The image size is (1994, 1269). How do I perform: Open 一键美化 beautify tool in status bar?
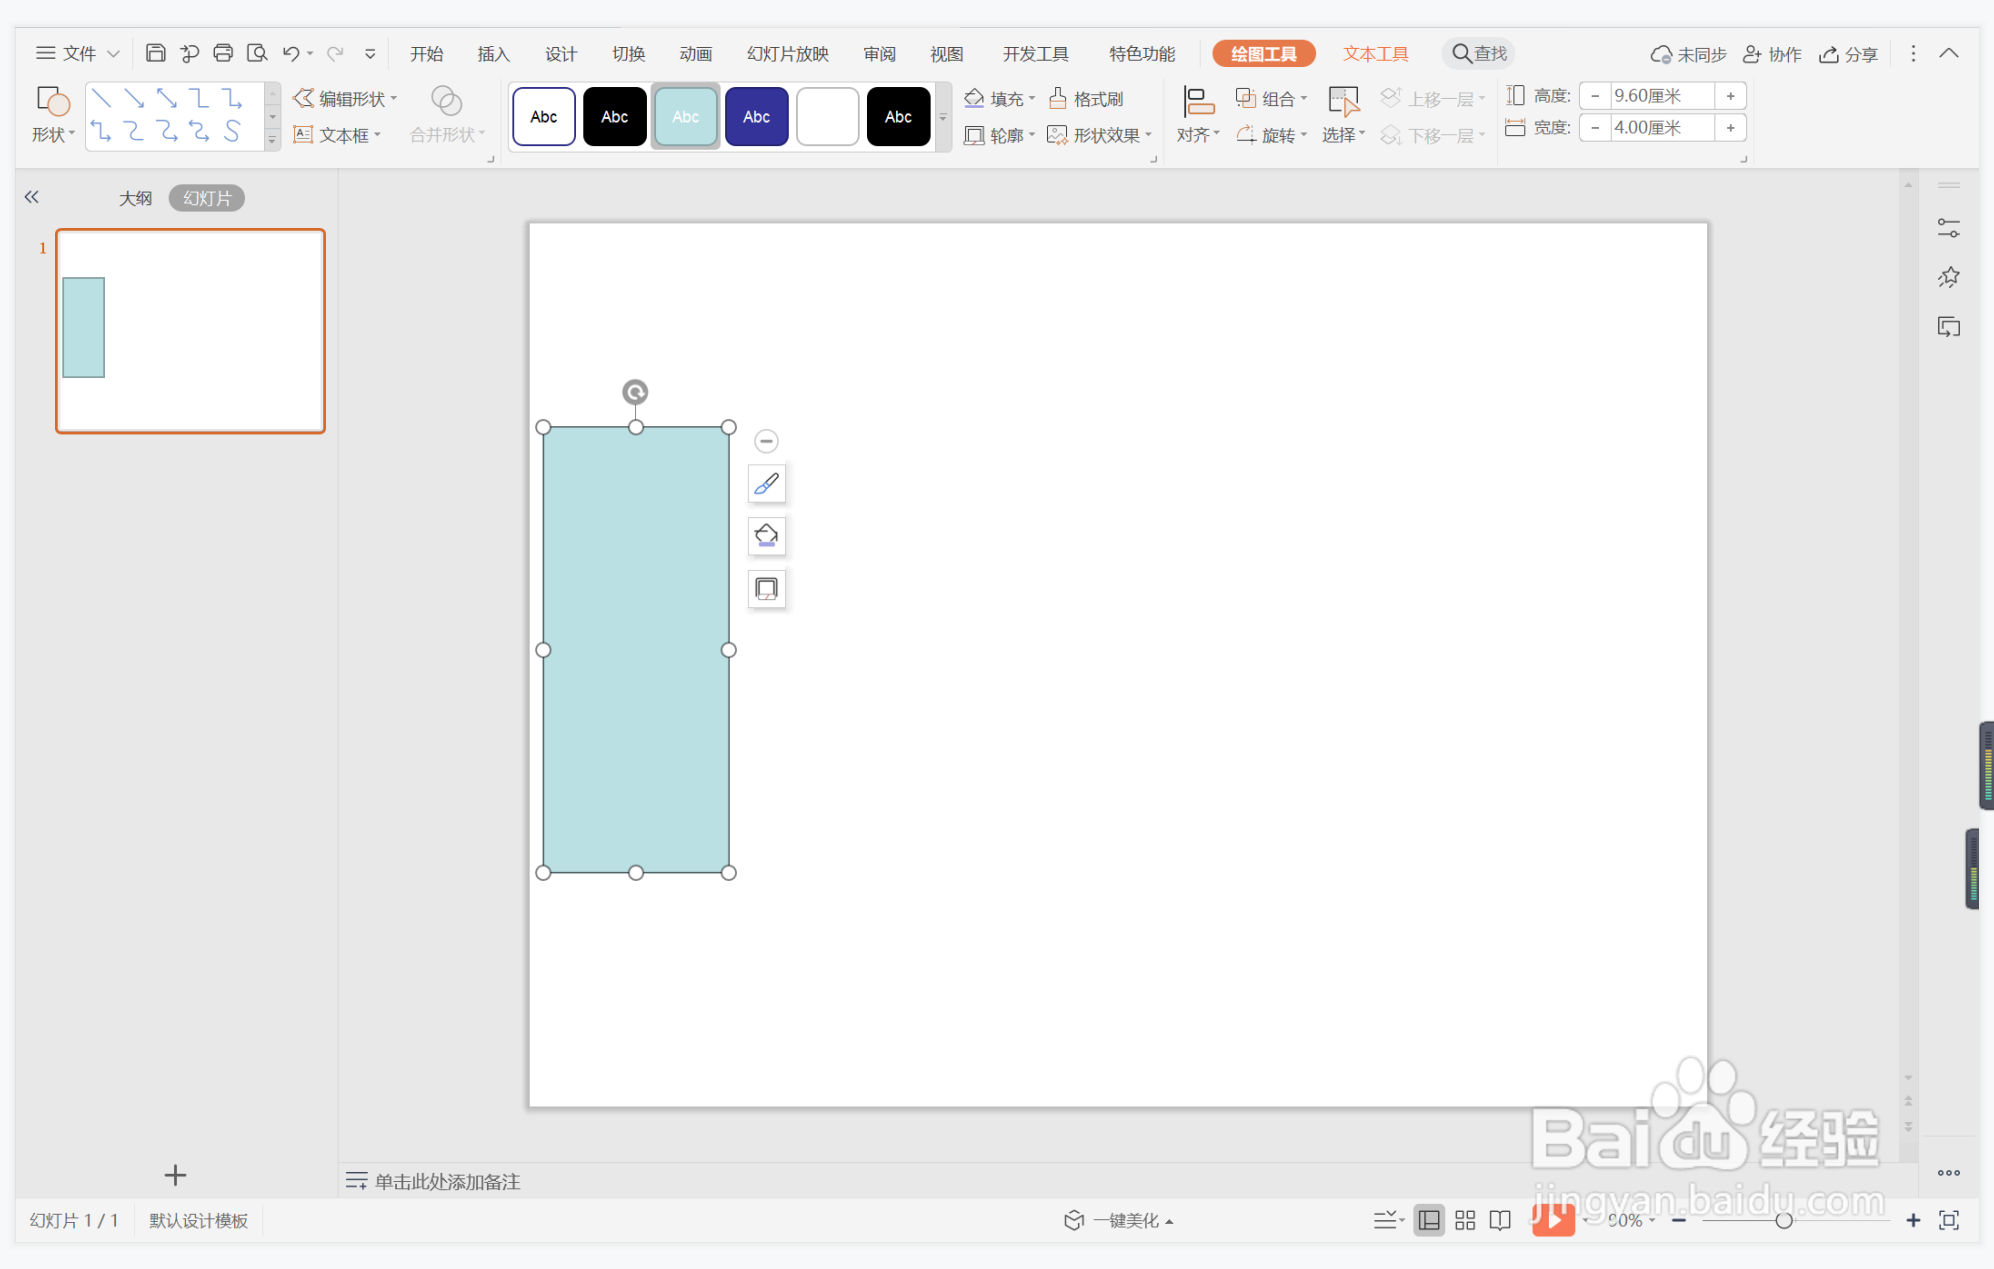click(x=1118, y=1220)
